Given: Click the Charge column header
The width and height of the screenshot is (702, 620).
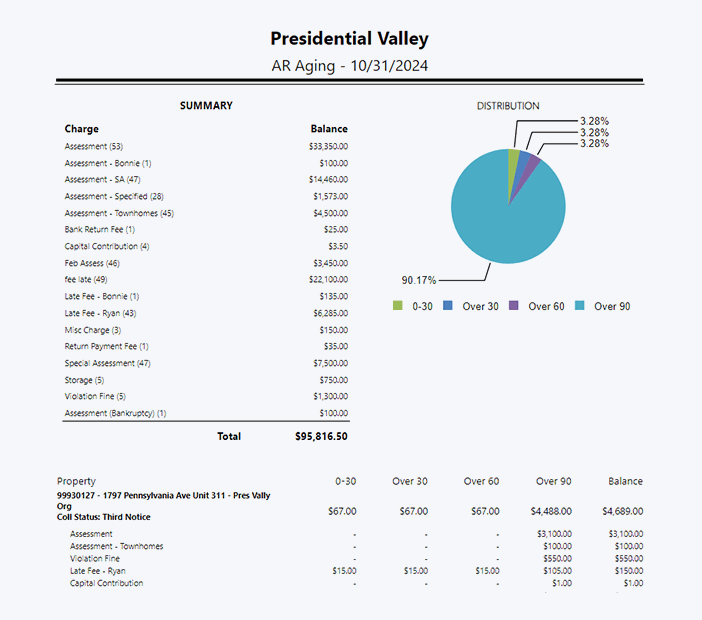Looking at the screenshot, I should click(x=82, y=129).
